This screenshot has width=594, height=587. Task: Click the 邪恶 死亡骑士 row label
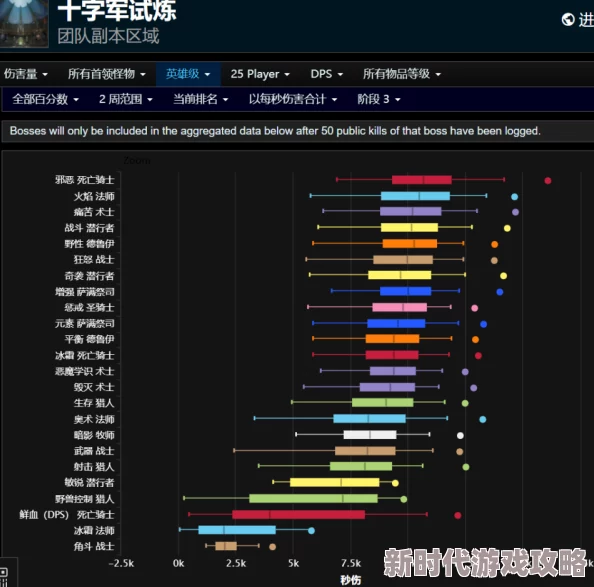tap(84, 180)
